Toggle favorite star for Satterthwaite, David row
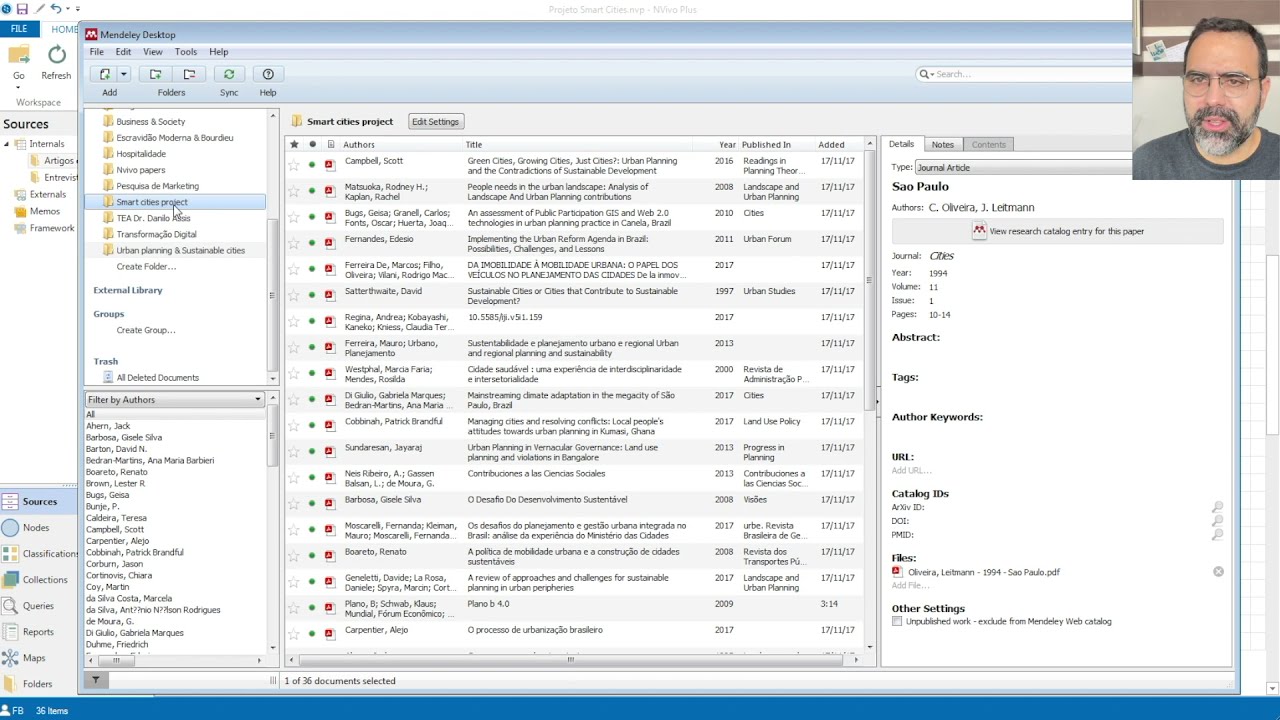Viewport: 1280px width, 720px height. coord(294,295)
